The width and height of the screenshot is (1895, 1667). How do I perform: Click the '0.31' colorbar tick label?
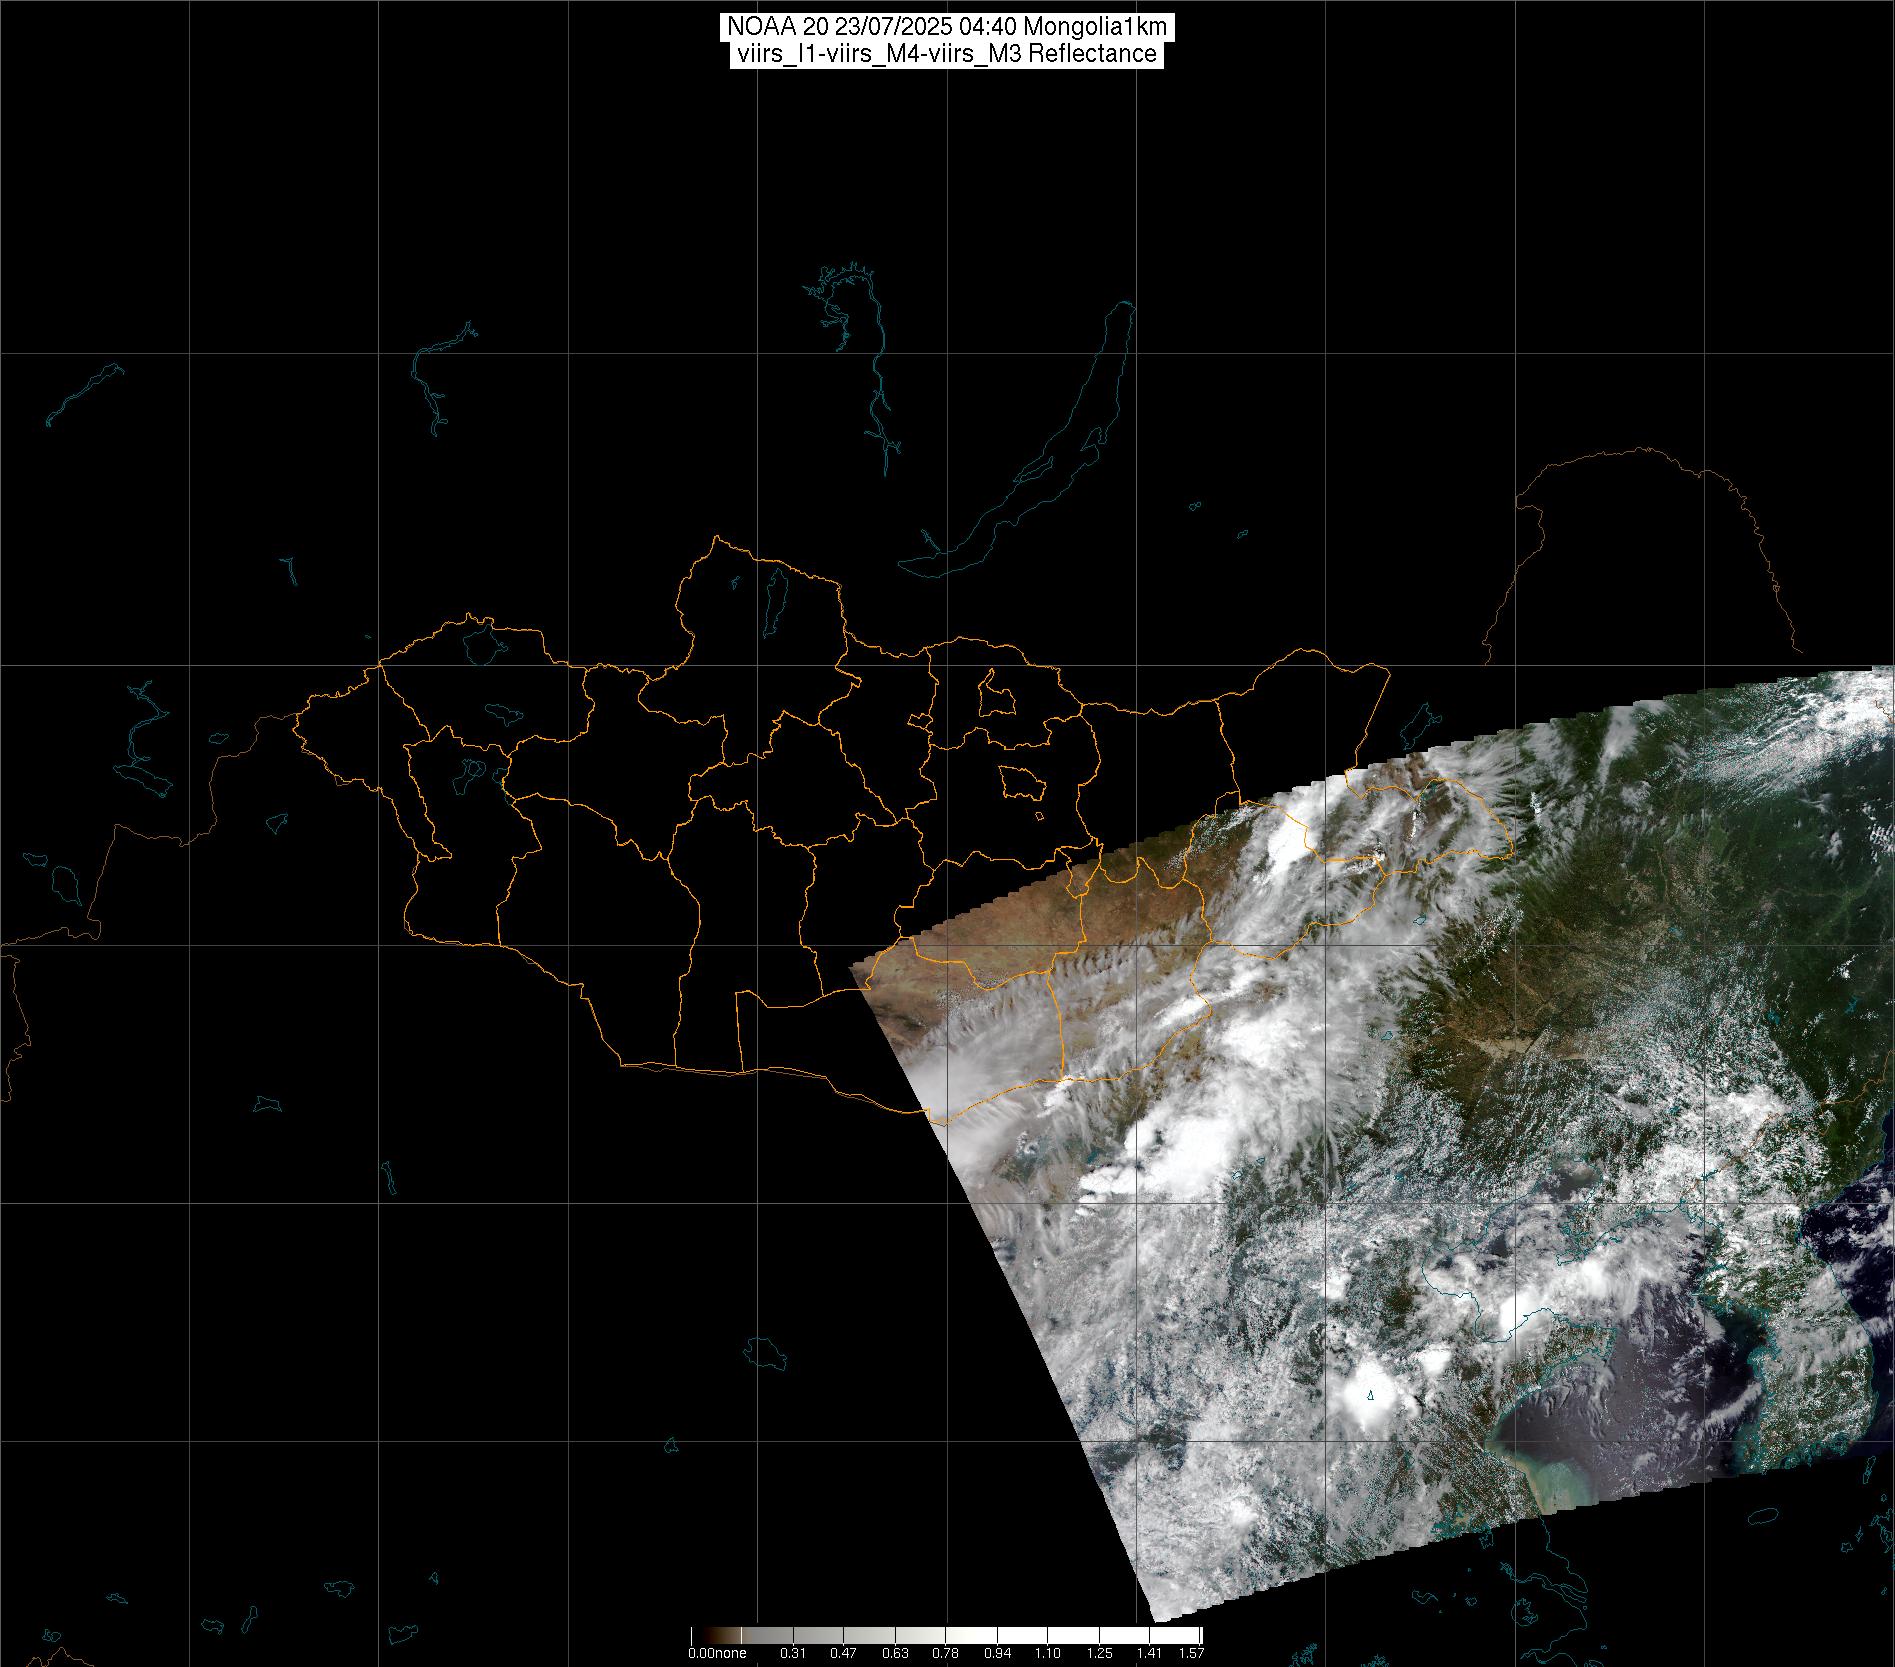793,1653
